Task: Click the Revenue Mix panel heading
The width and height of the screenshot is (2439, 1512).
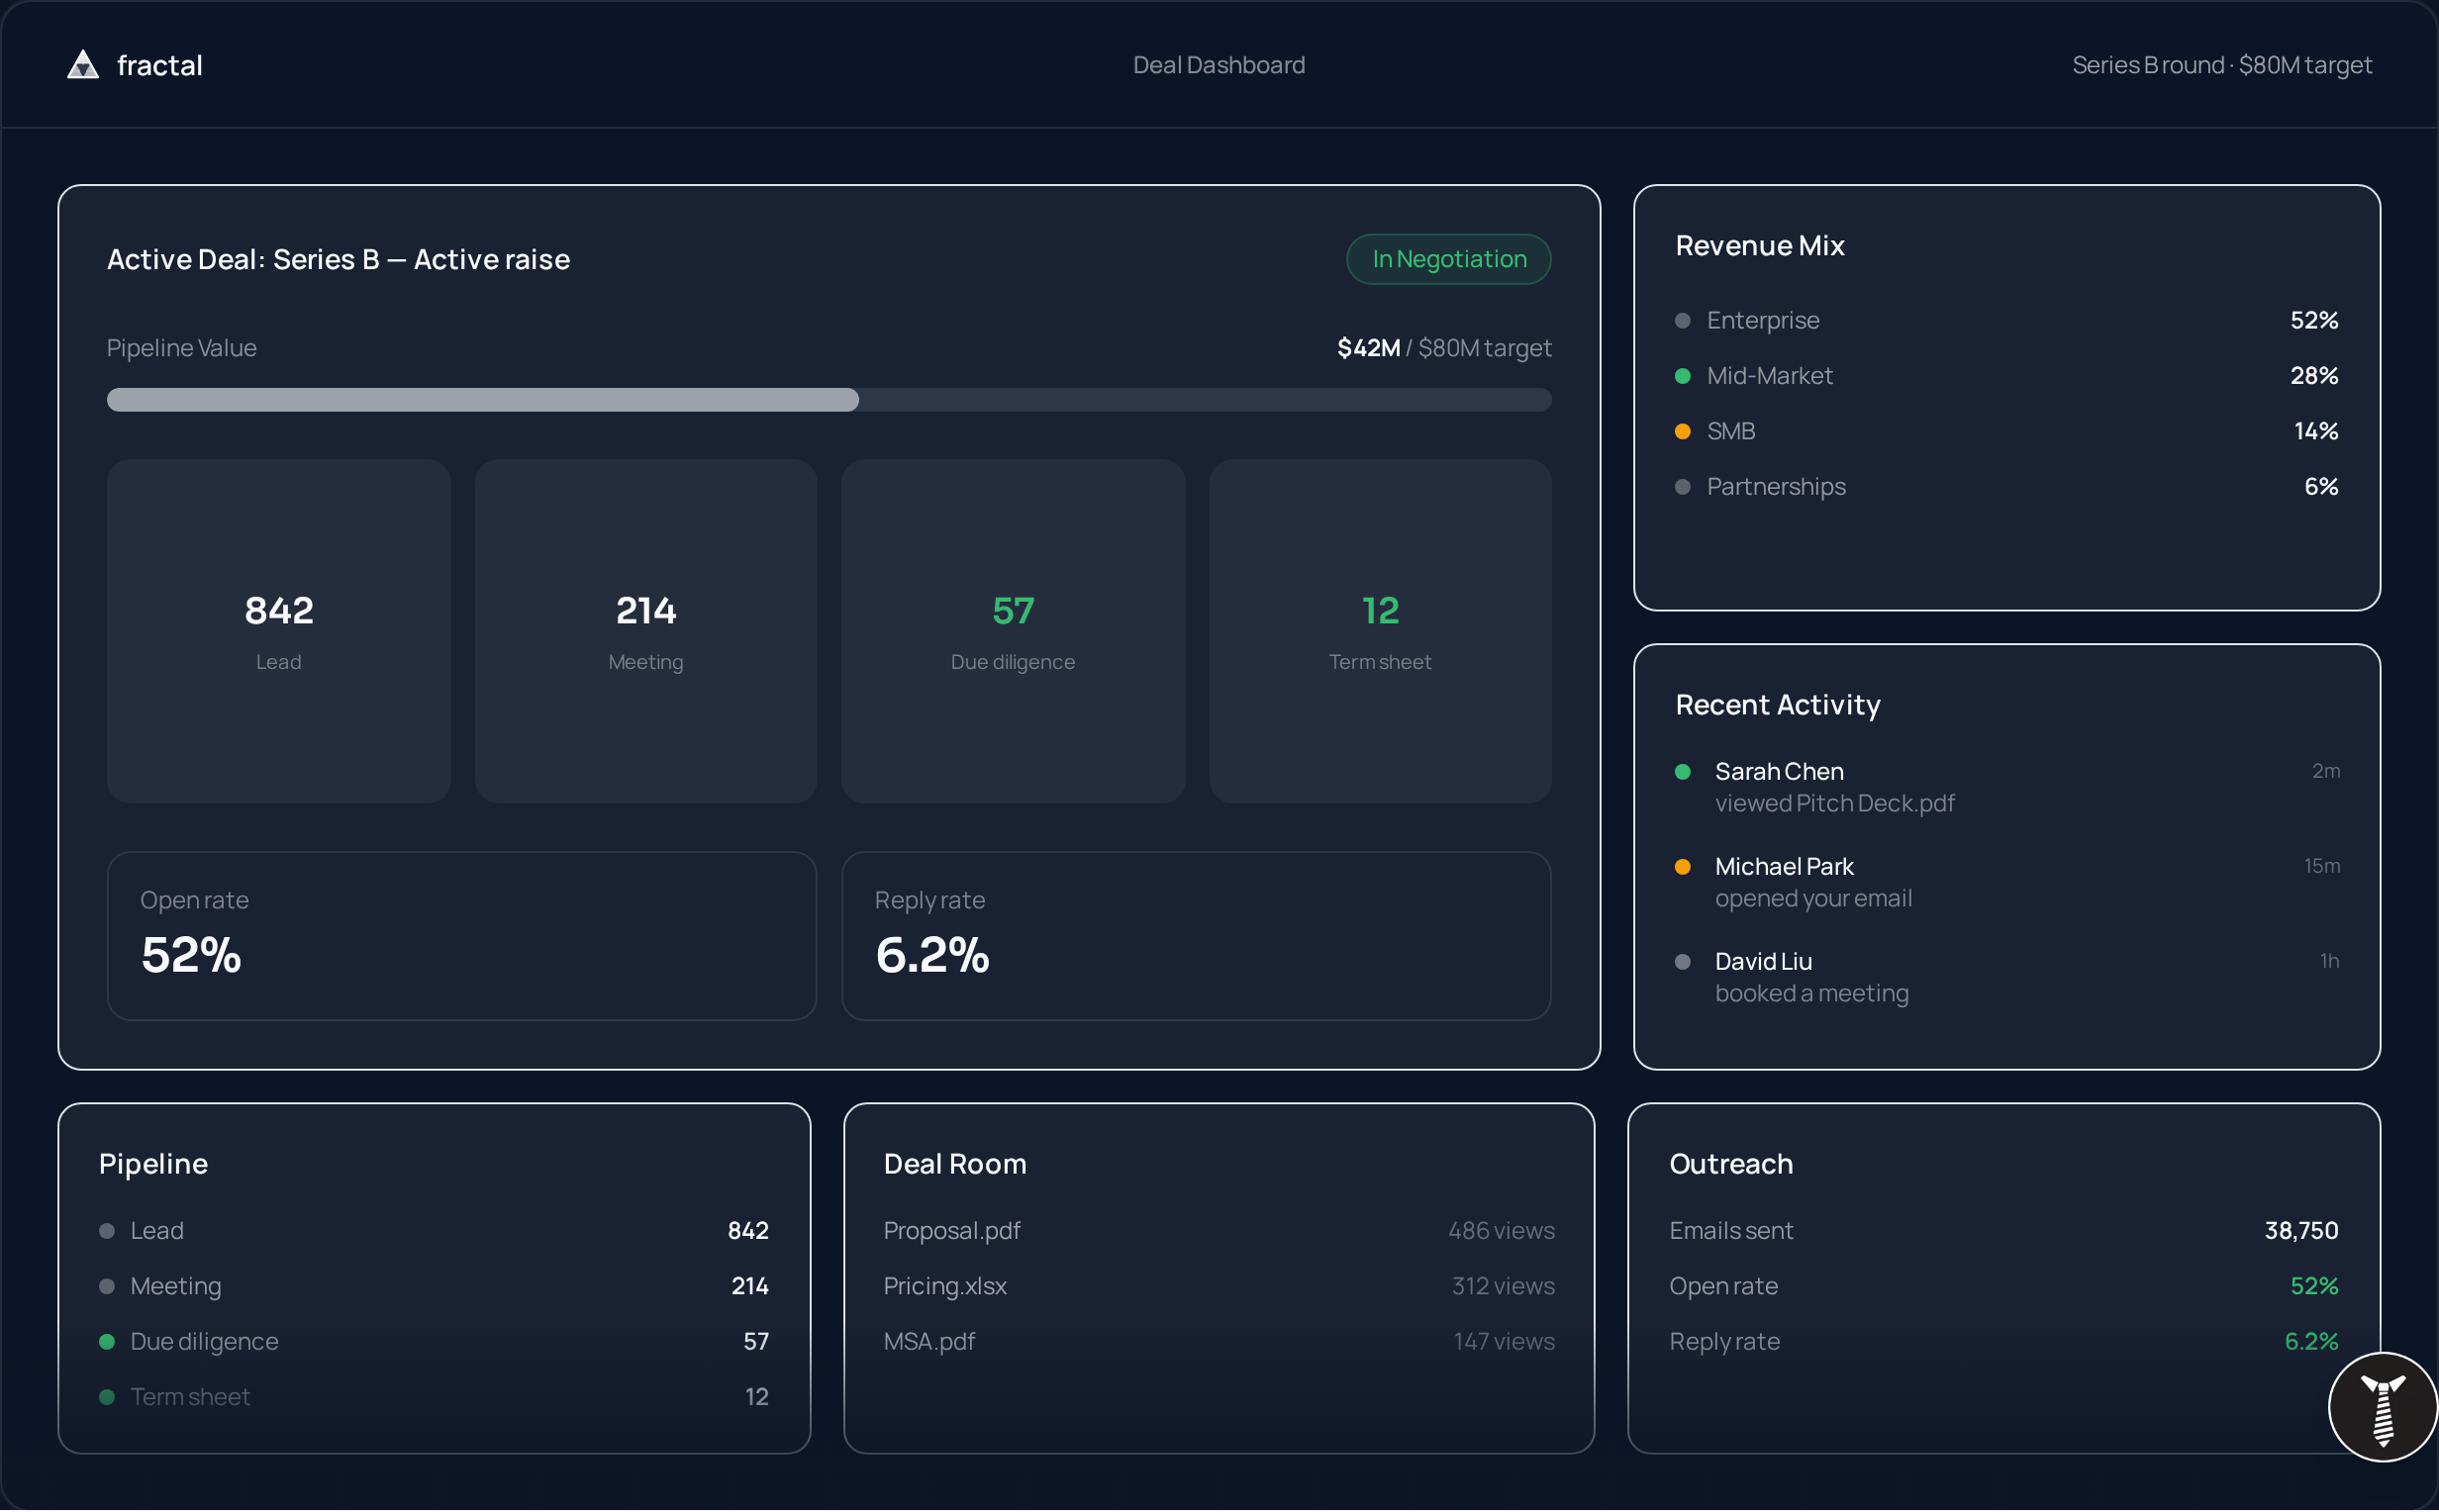Action: click(1760, 246)
